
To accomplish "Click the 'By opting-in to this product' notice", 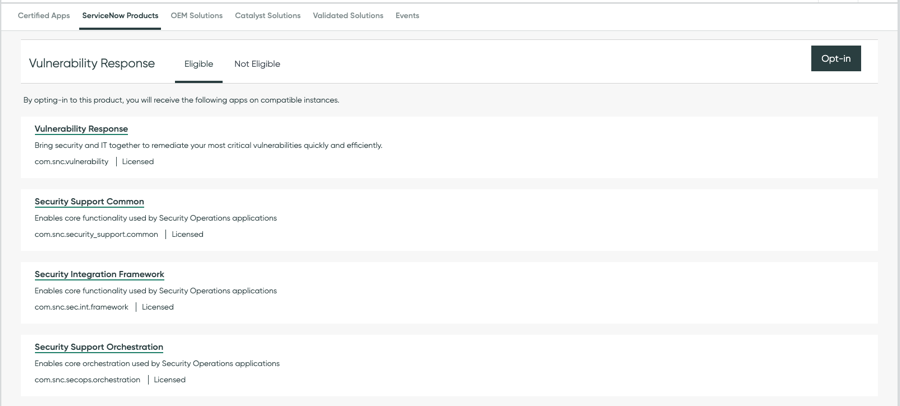I will tap(181, 100).
